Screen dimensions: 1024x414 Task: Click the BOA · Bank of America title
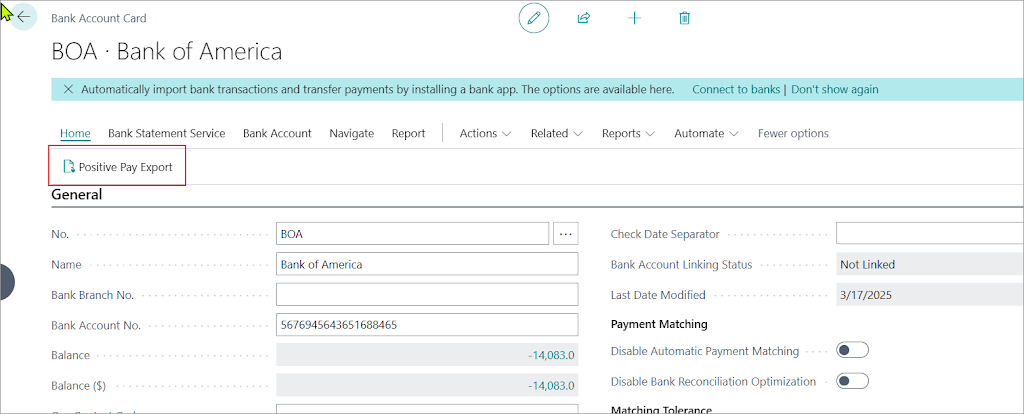(167, 52)
